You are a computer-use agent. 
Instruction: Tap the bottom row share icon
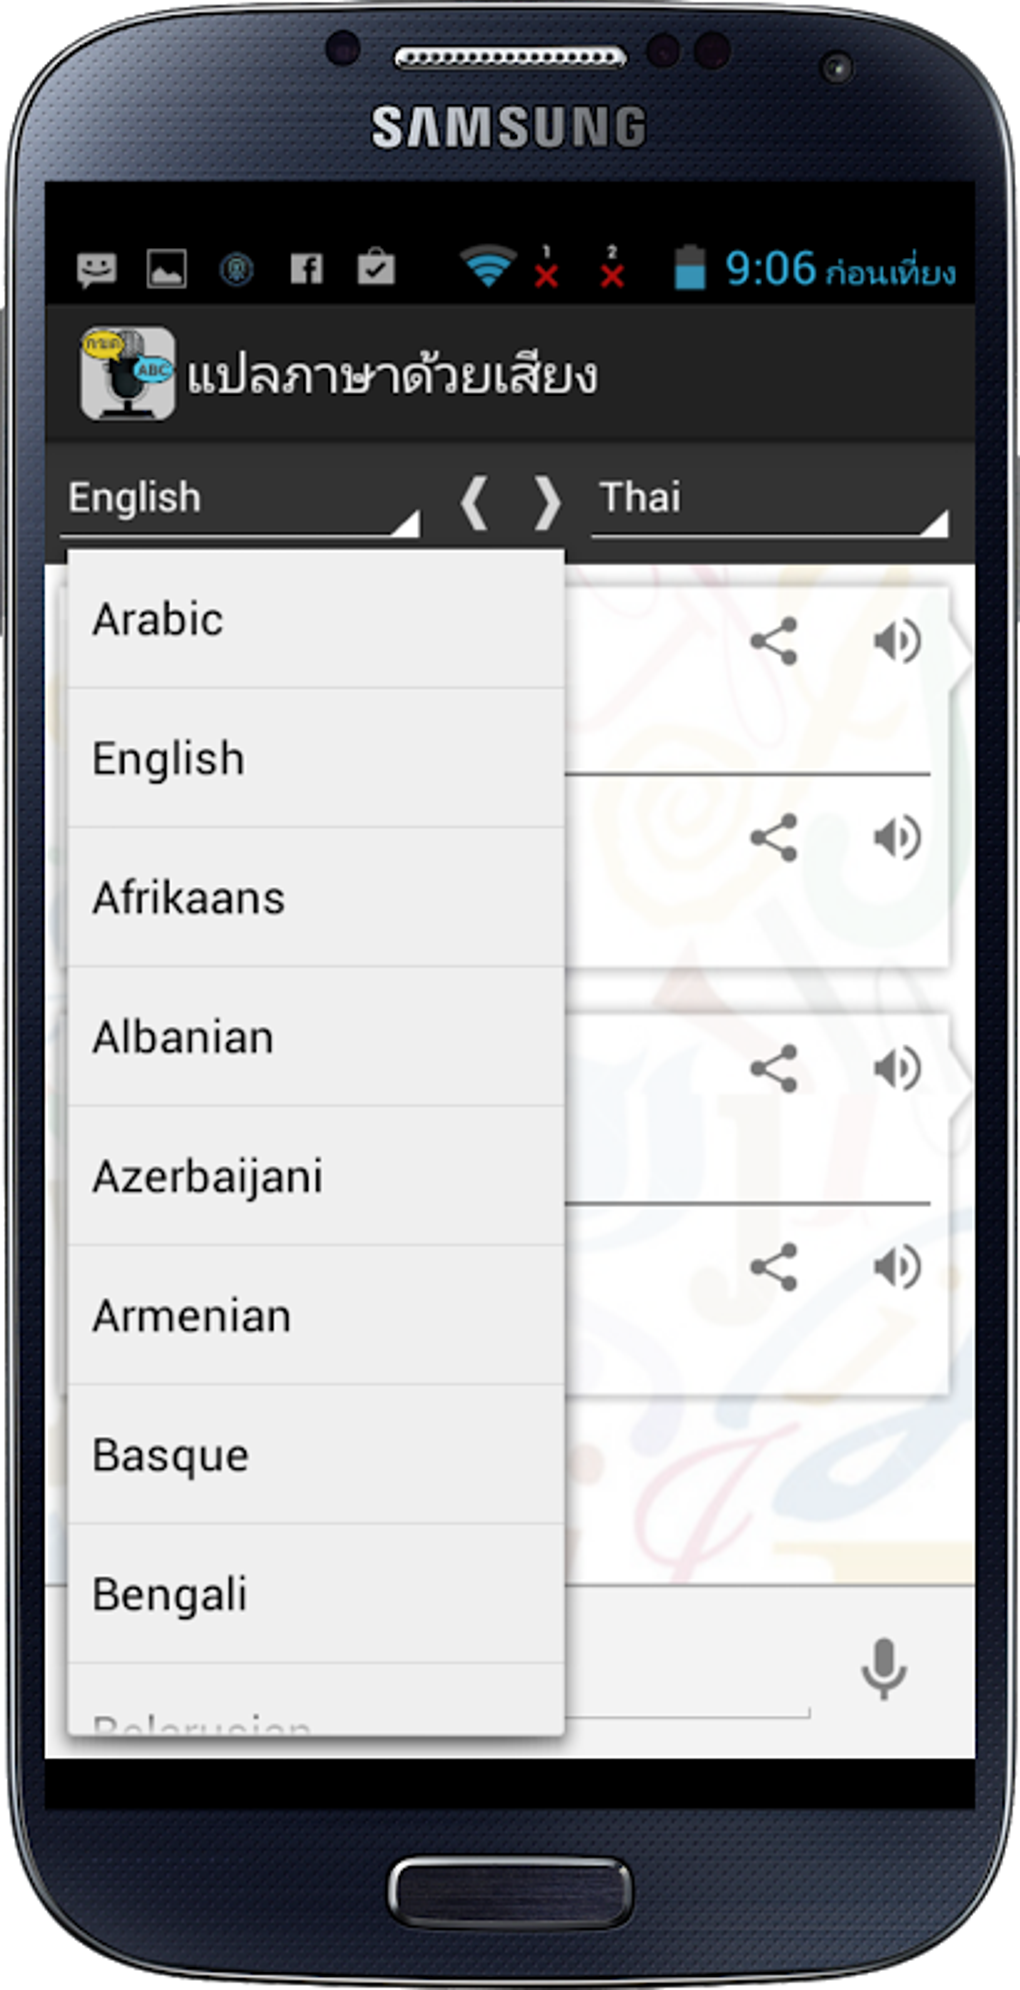(774, 1267)
